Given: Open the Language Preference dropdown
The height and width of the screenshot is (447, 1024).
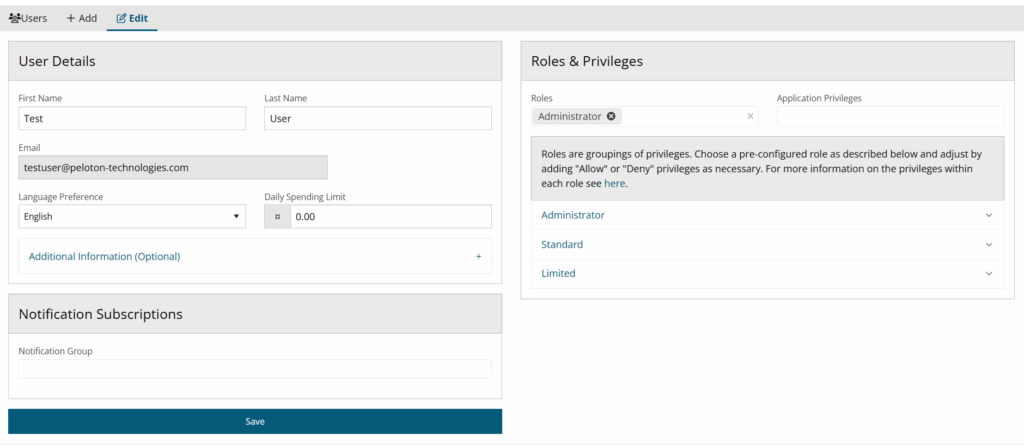Looking at the screenshot, I should click(131, 216).
